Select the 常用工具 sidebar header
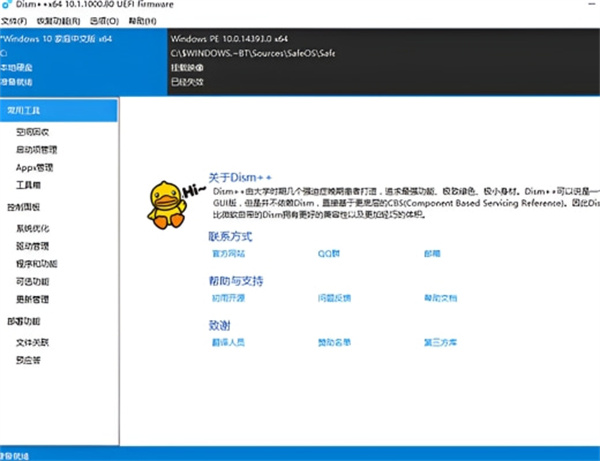Viewport: 600px width, 461px height. (x=59, y=111)
